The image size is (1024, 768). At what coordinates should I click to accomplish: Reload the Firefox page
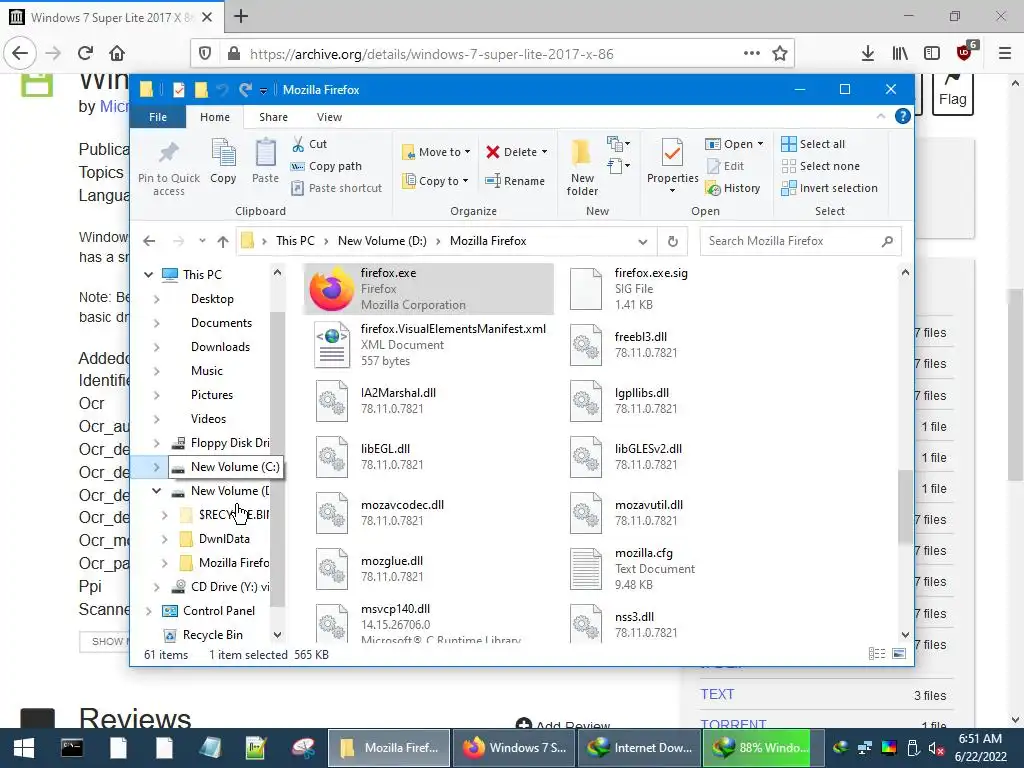point(85,53)
